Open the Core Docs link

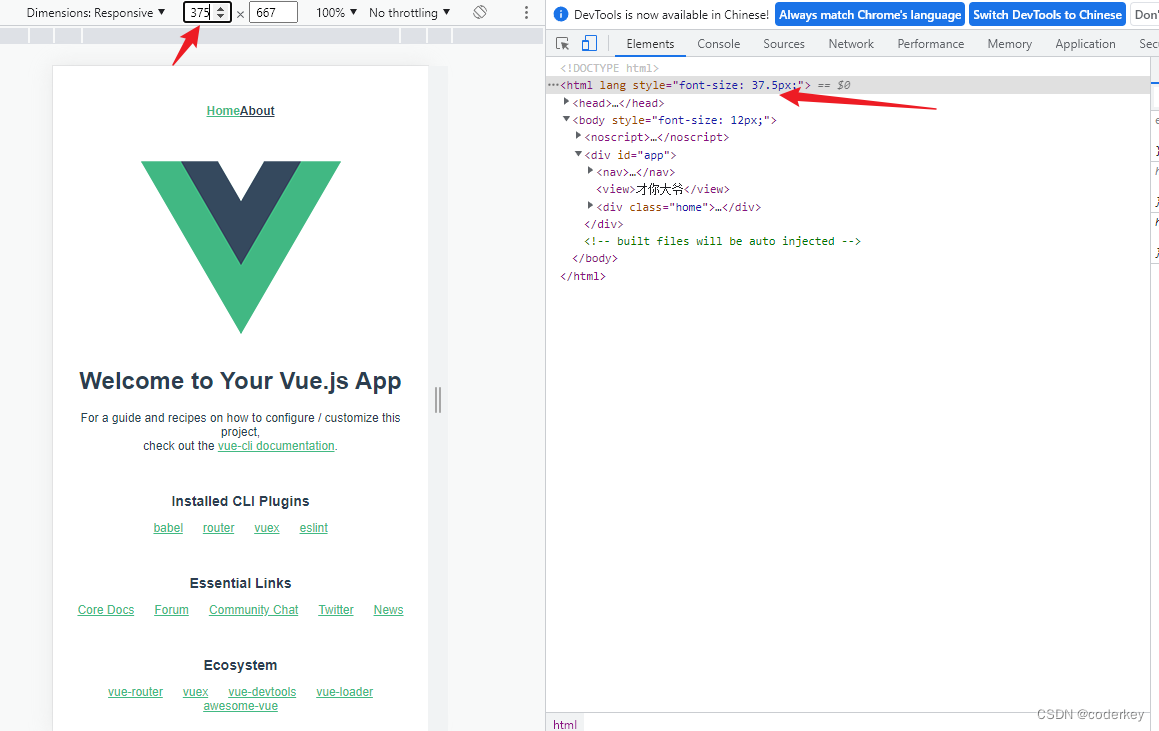point(106,610)
